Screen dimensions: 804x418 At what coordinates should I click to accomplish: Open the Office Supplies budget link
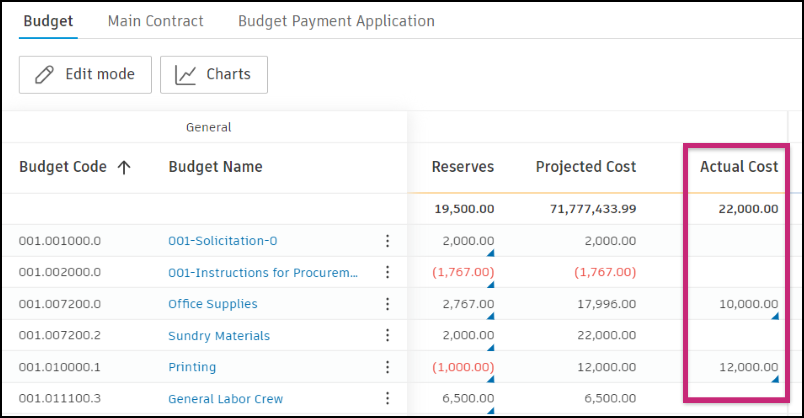(x=213, y=304)
